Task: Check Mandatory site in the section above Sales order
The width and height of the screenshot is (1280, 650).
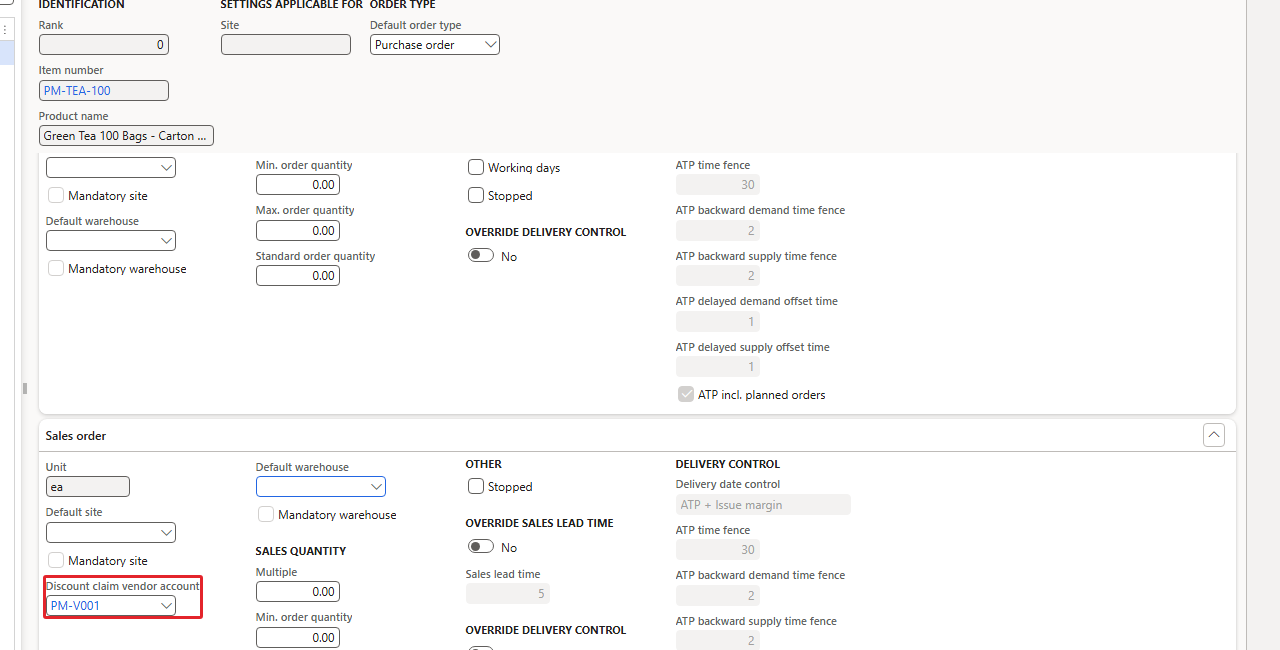Action: click(x=56, y=195)
